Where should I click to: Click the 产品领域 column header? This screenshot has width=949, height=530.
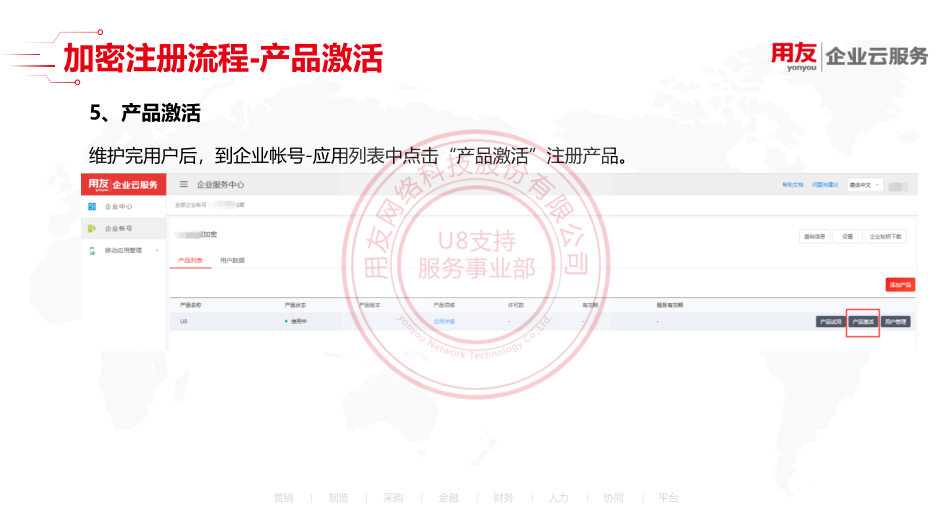pyautogui.click(x=444, y=306)
